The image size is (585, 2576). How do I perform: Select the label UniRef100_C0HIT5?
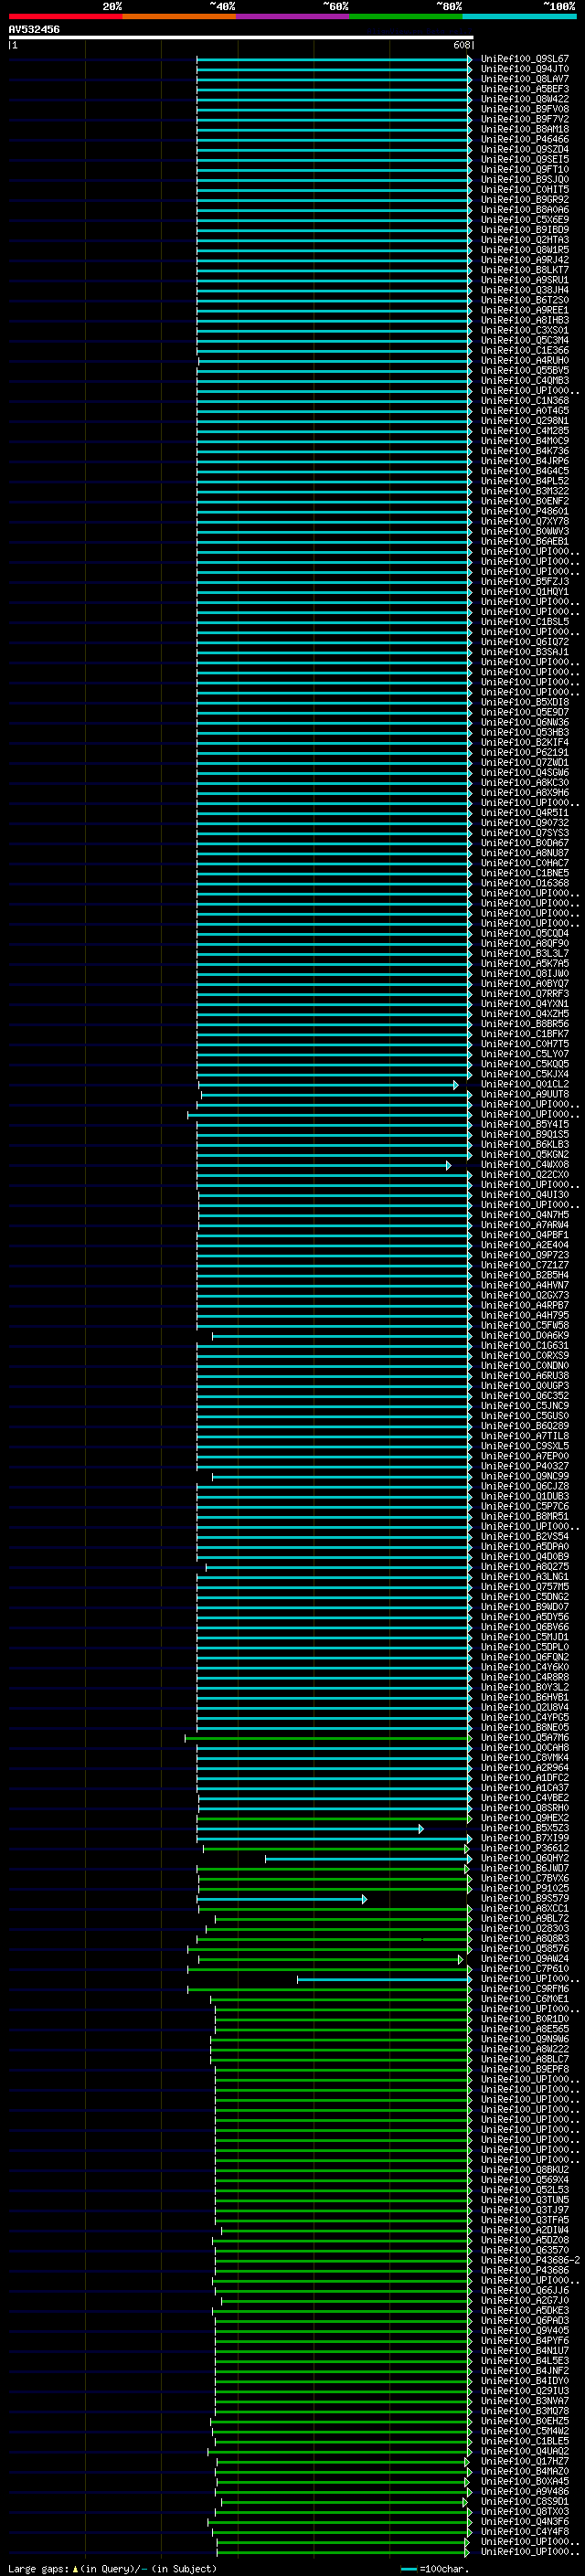[525, 189]
